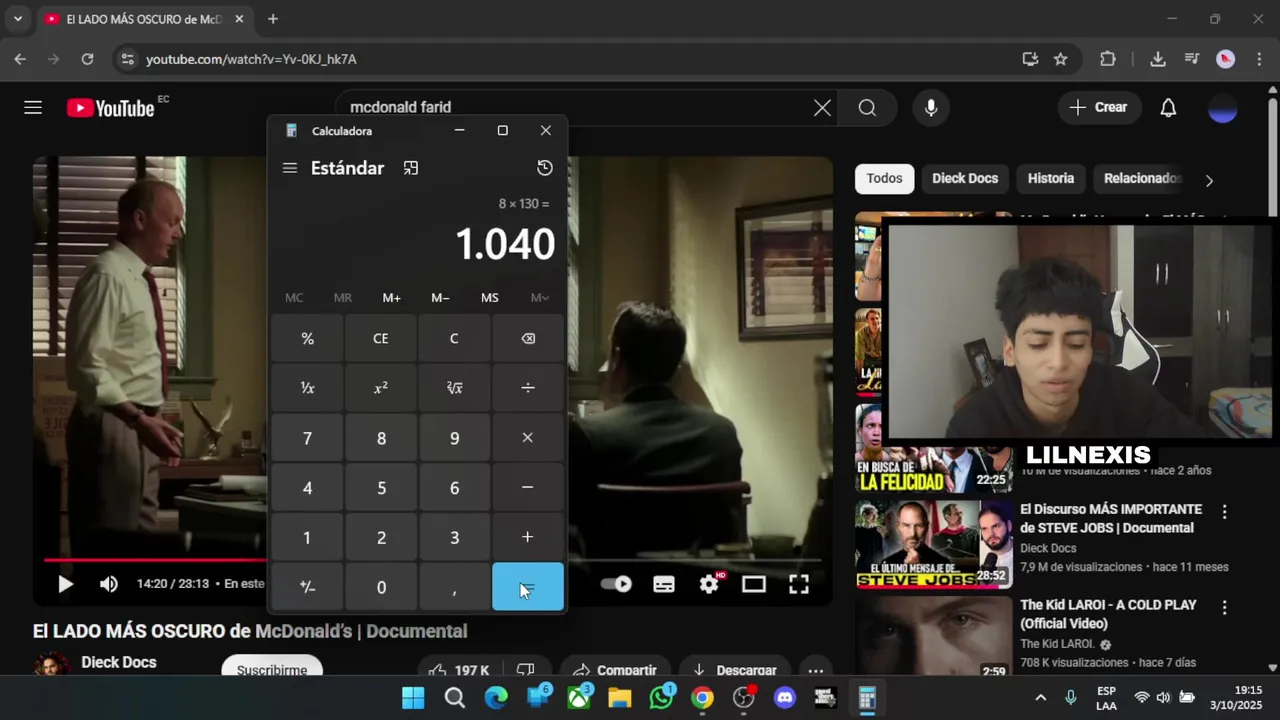Image resolution: width=1280 pixels, height=720 pixels.
Task: Open Chrome extensions puzzle icon
Action: pyautogui.click(x=1108, y=59)
